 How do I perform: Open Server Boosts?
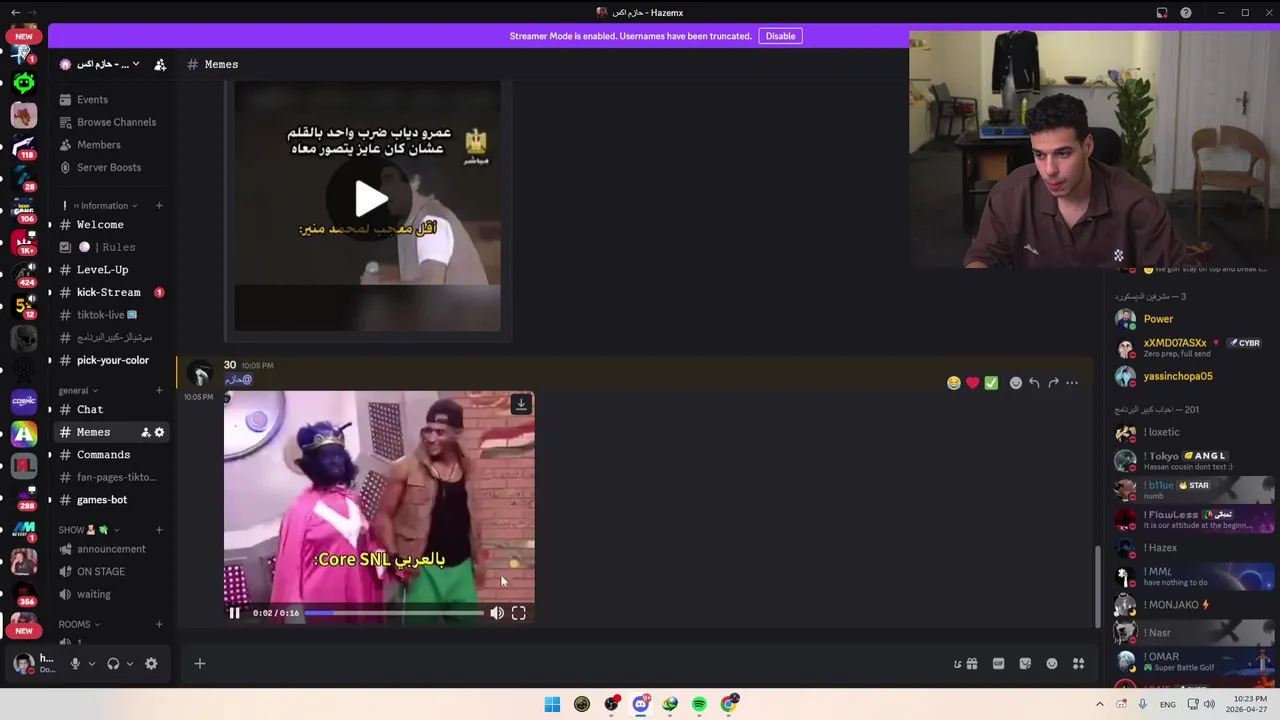pos(110,167)
